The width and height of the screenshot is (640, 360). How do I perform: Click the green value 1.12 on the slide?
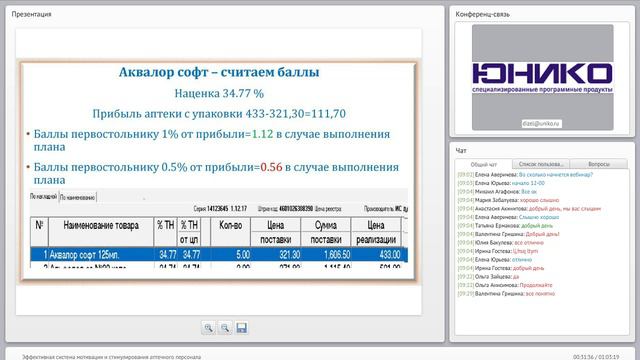pos(262,134)
